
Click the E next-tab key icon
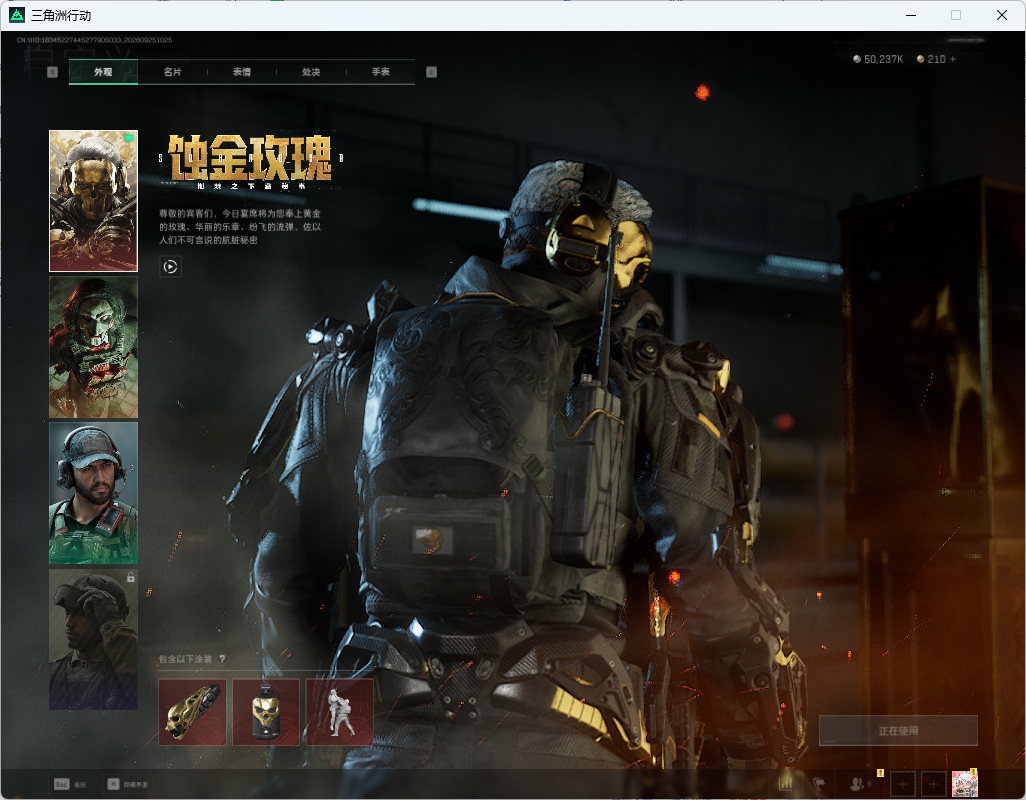pyautogui.click(x=431, y=72)
